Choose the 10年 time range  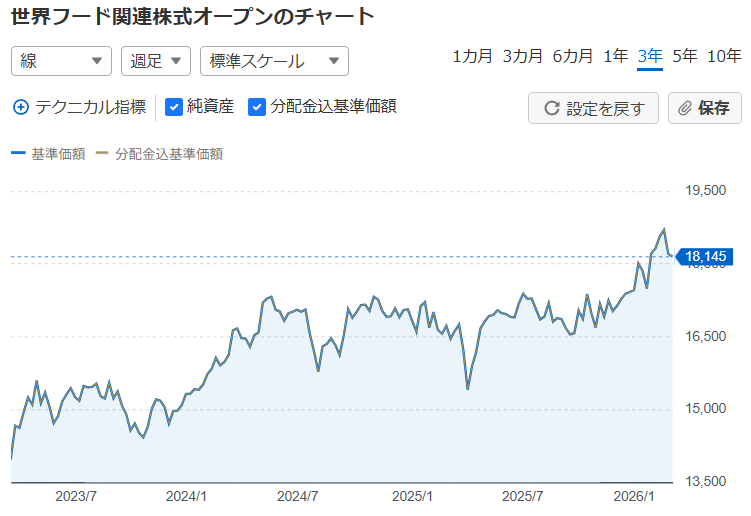pos(724,56)
